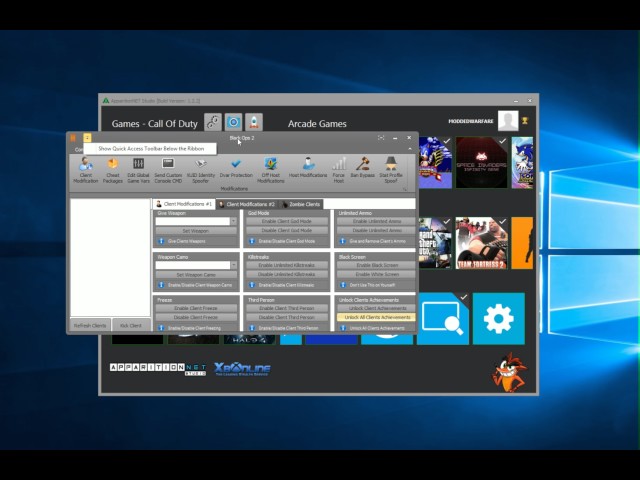Switch to the Zombie Clients tab
The height and width of the screenshot is (480, 640).
[x=301, y=204]
